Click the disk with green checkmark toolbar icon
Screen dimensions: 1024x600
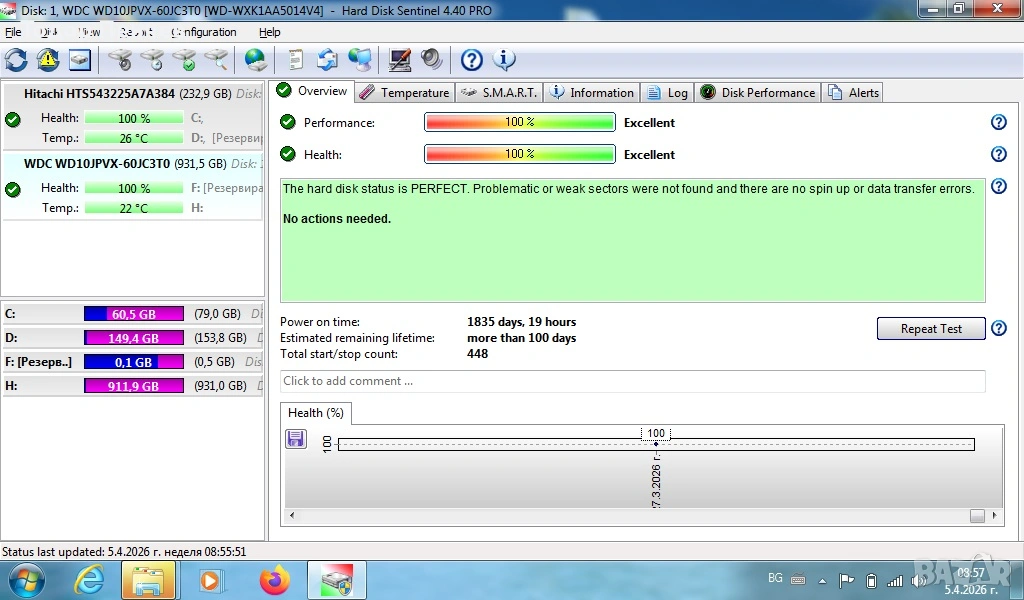(184, 60)
